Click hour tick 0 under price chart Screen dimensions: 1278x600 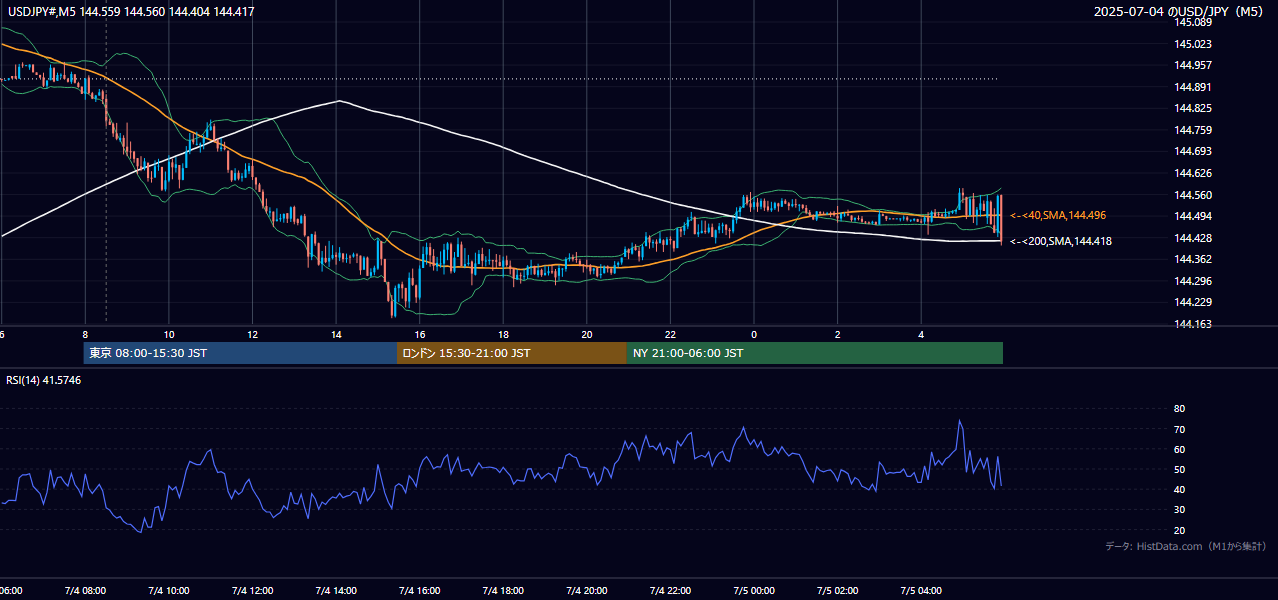(x=754, y=334)
